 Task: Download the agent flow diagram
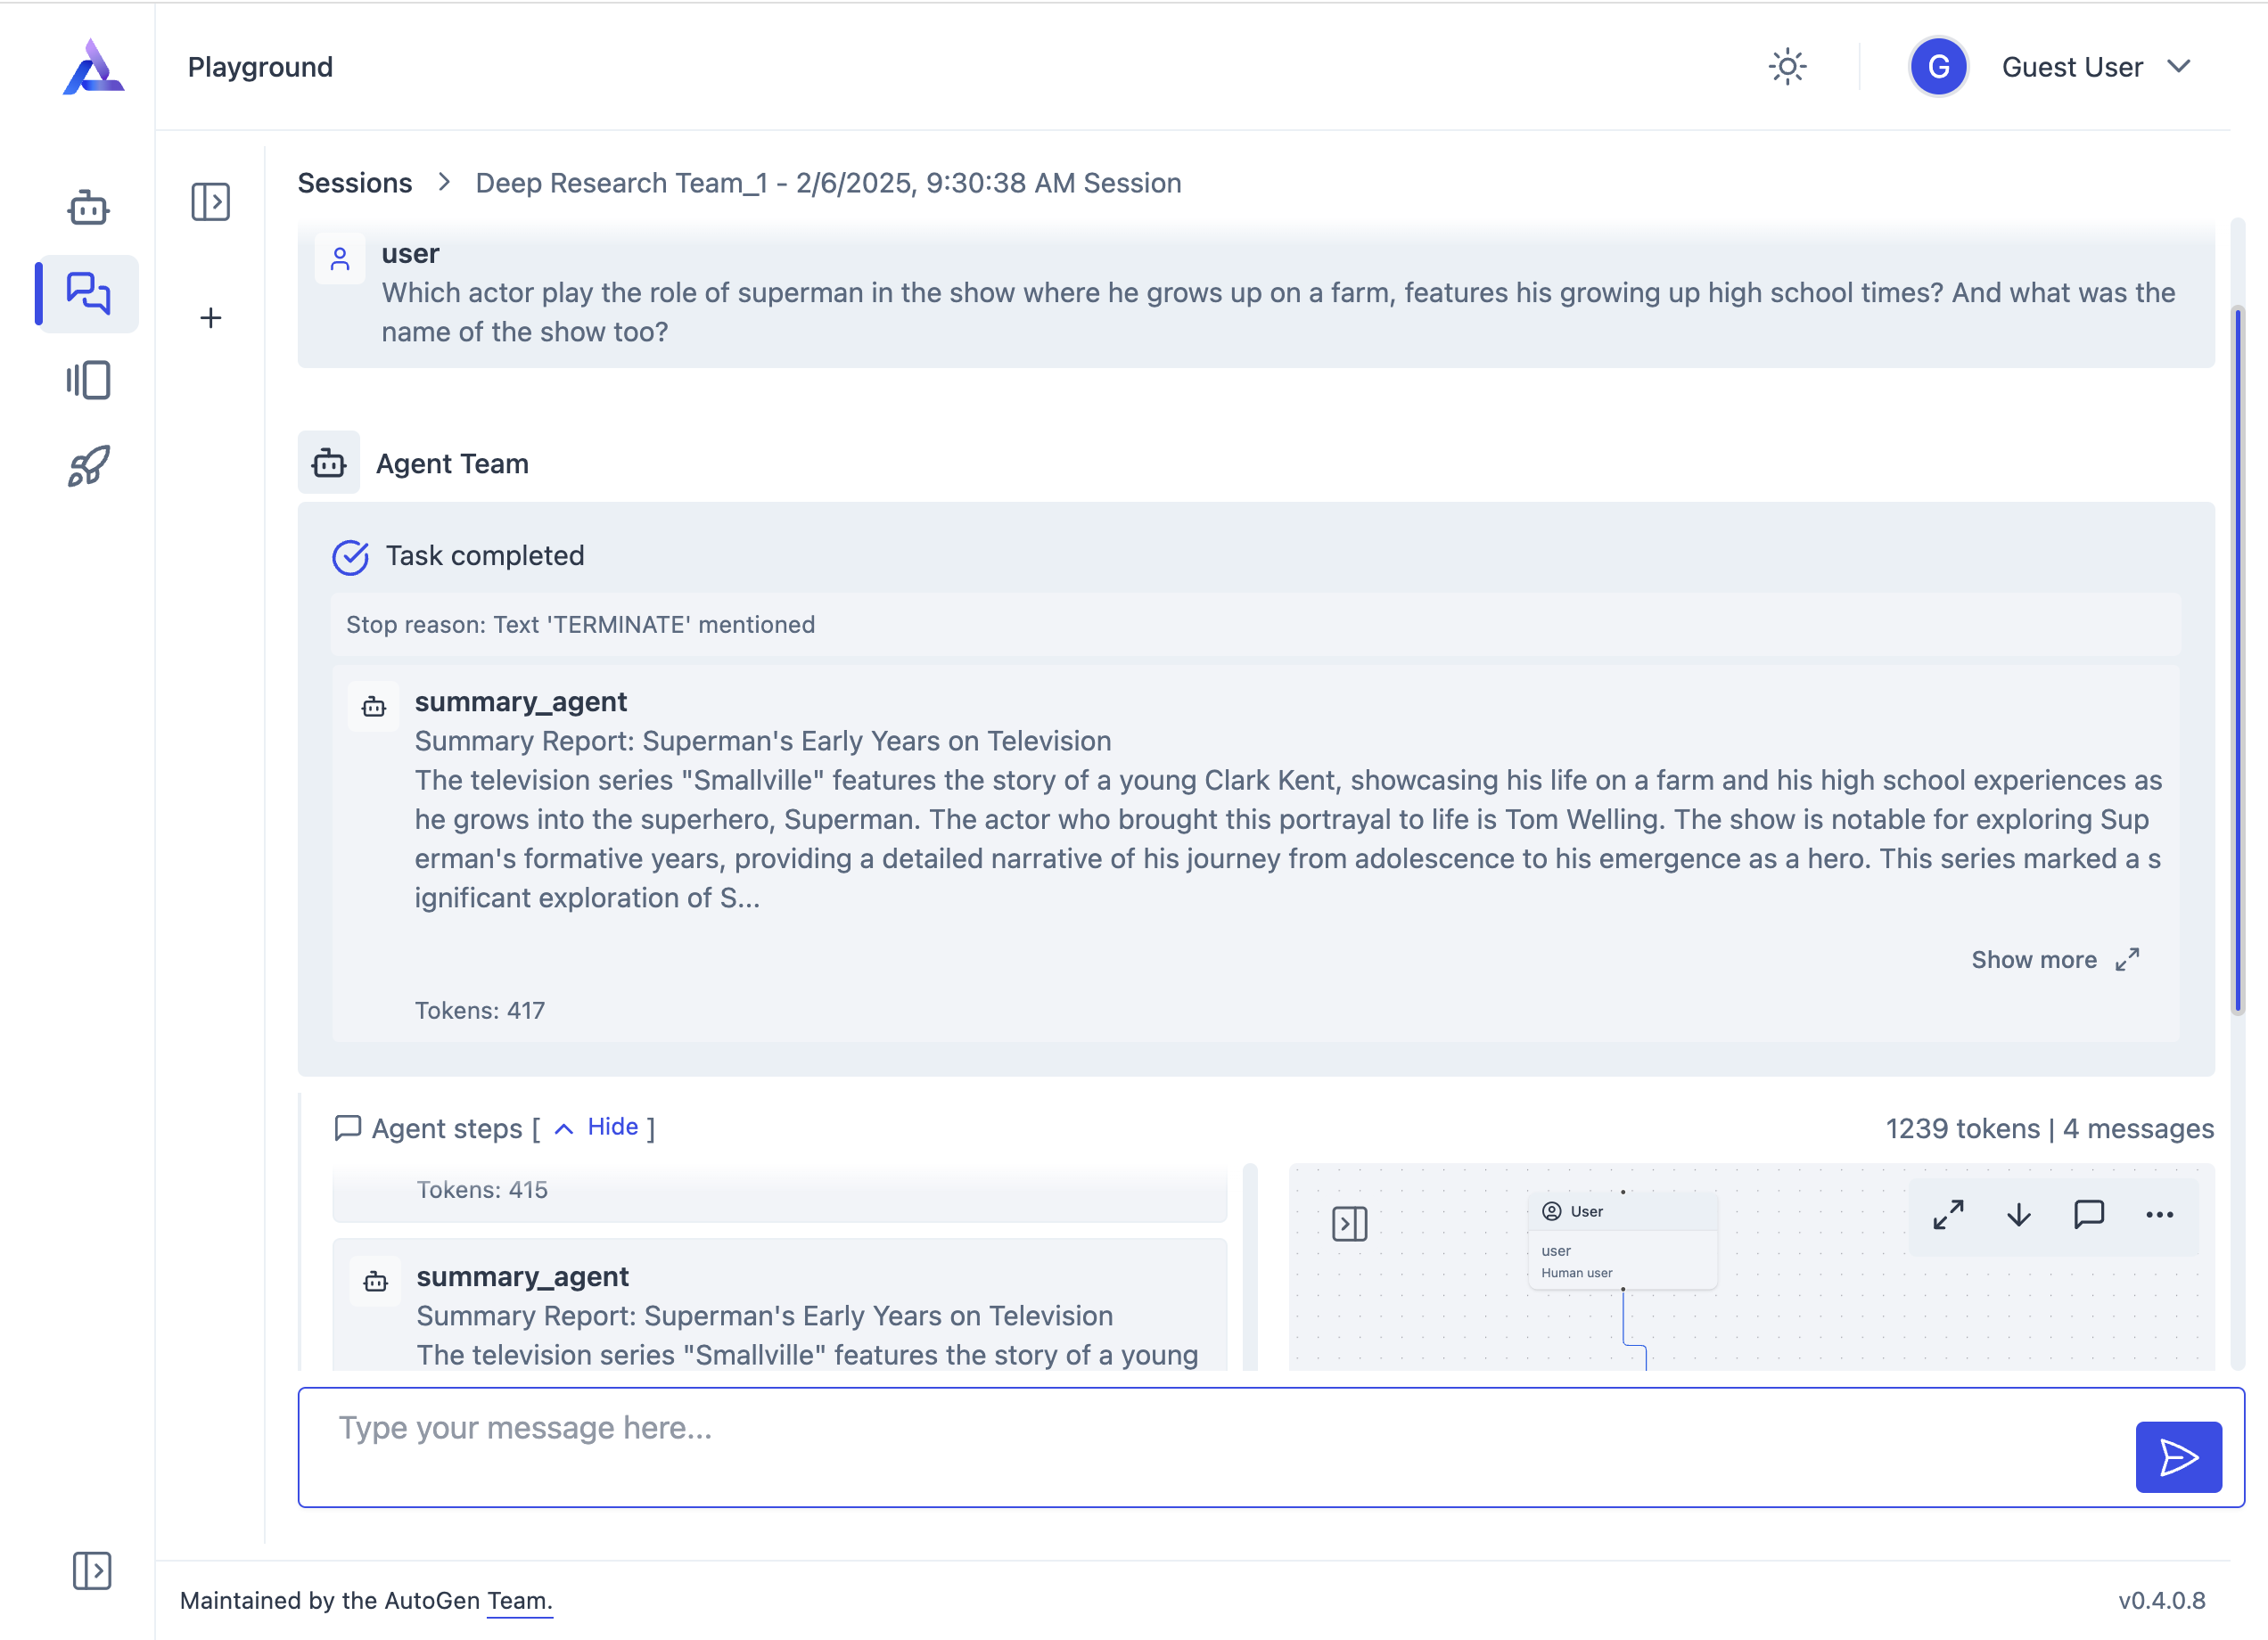[x=2018, y=1216]
